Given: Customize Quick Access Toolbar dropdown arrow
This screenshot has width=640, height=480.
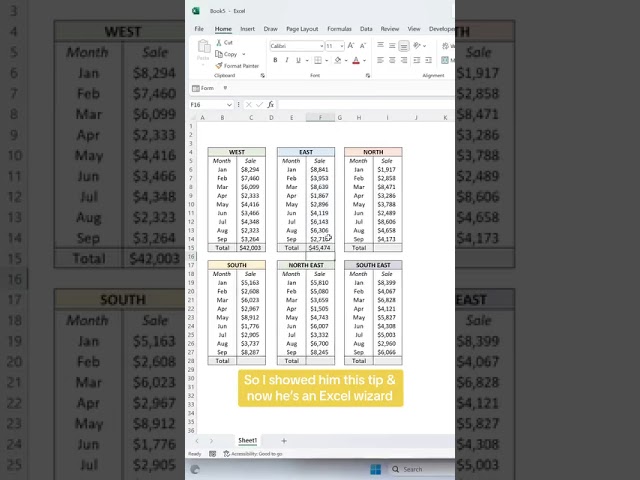Looking at the screenshot, I should (225, 88).
